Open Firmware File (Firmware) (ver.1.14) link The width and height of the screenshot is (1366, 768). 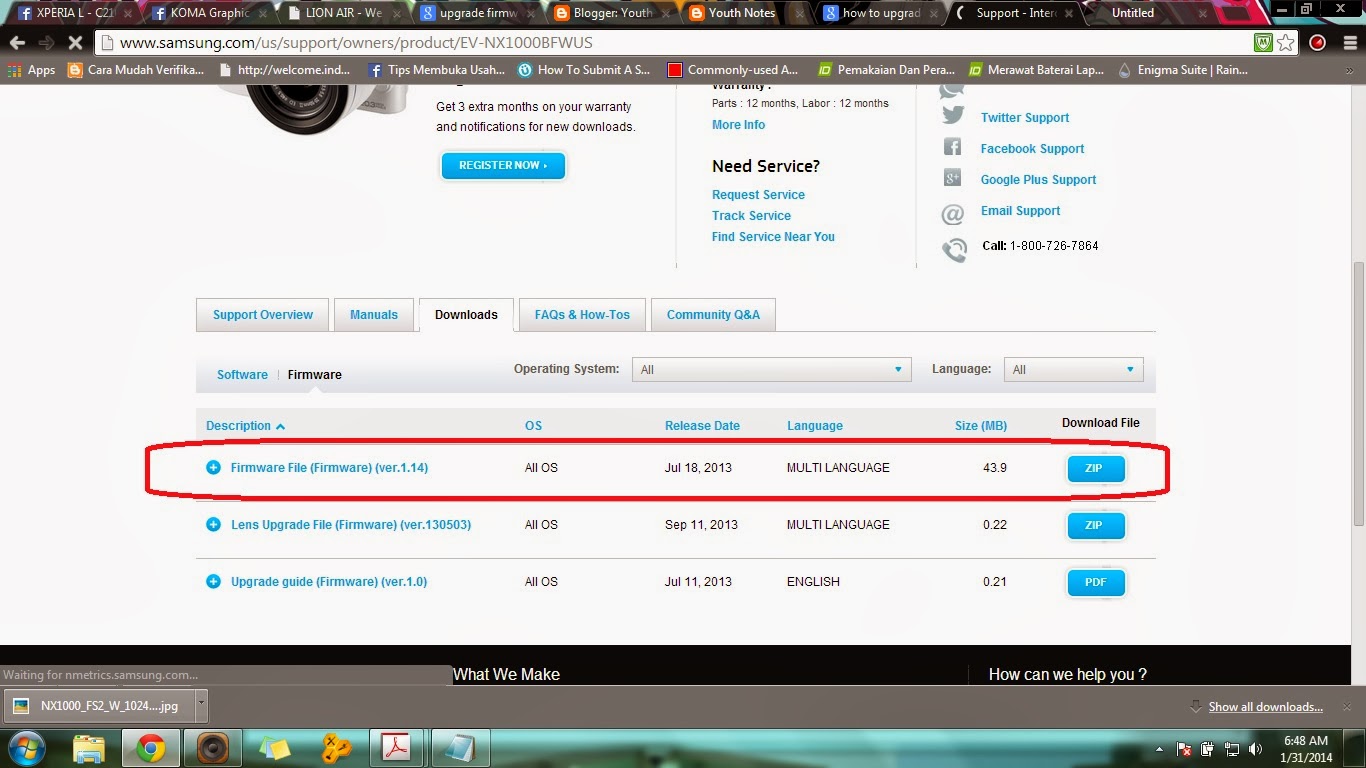[329, 468]
